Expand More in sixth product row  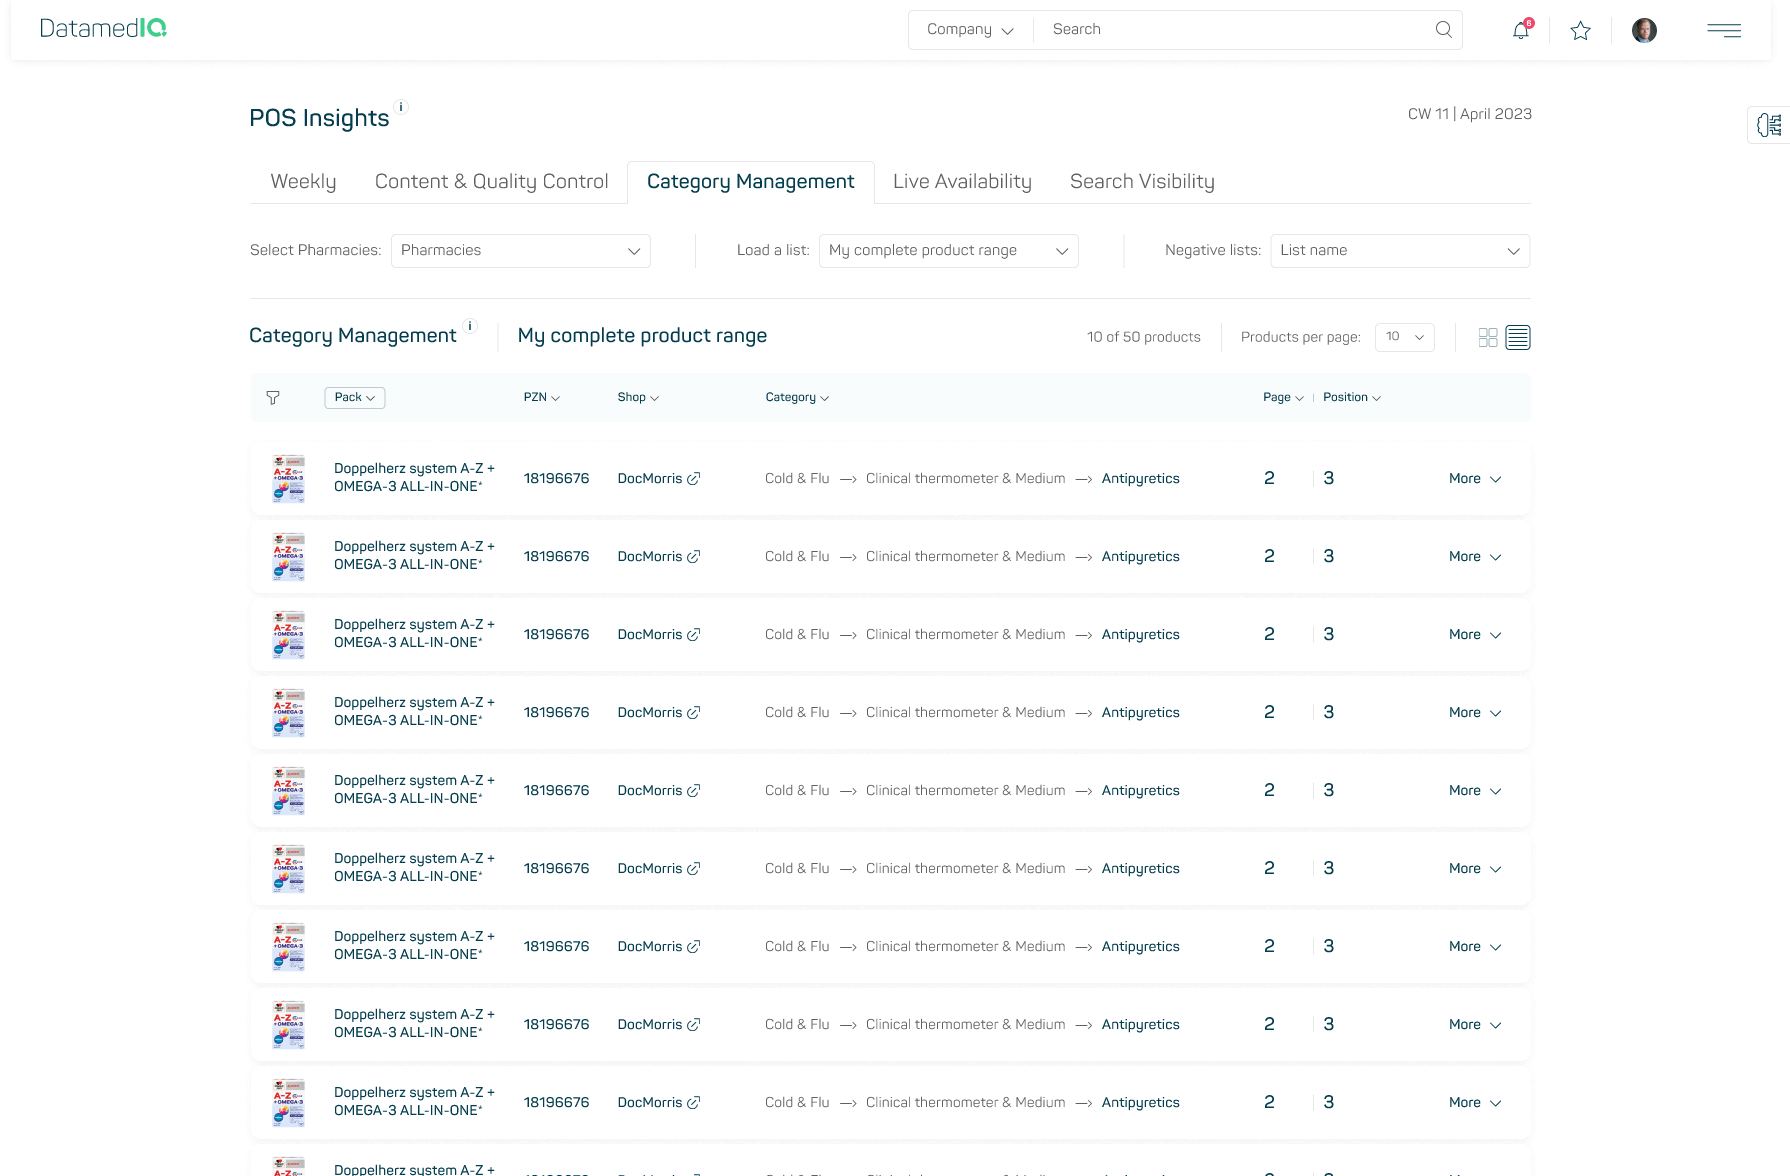1475,869
